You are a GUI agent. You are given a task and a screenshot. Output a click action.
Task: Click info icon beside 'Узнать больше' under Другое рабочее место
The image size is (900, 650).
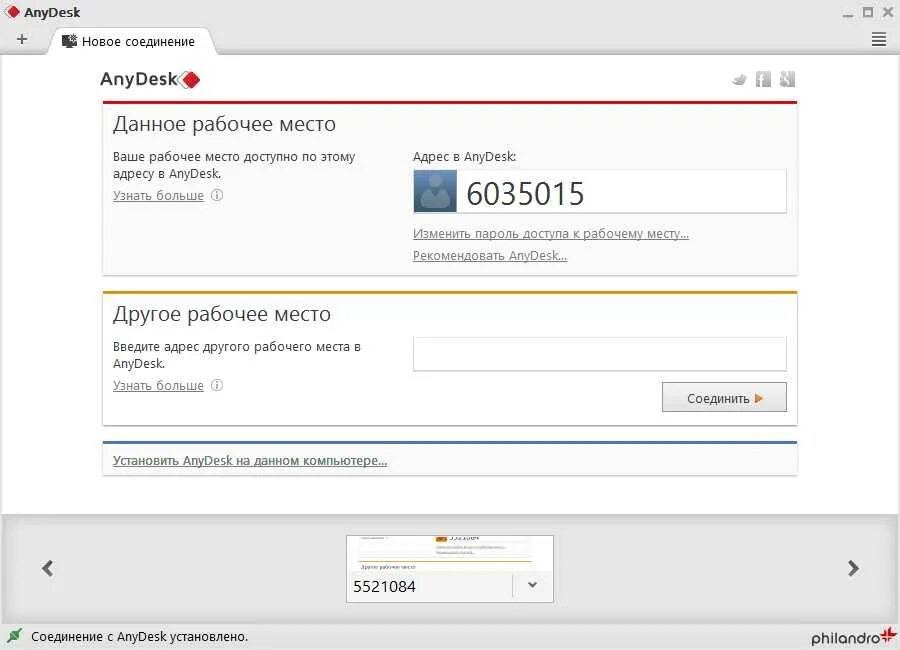click(217, 385)
